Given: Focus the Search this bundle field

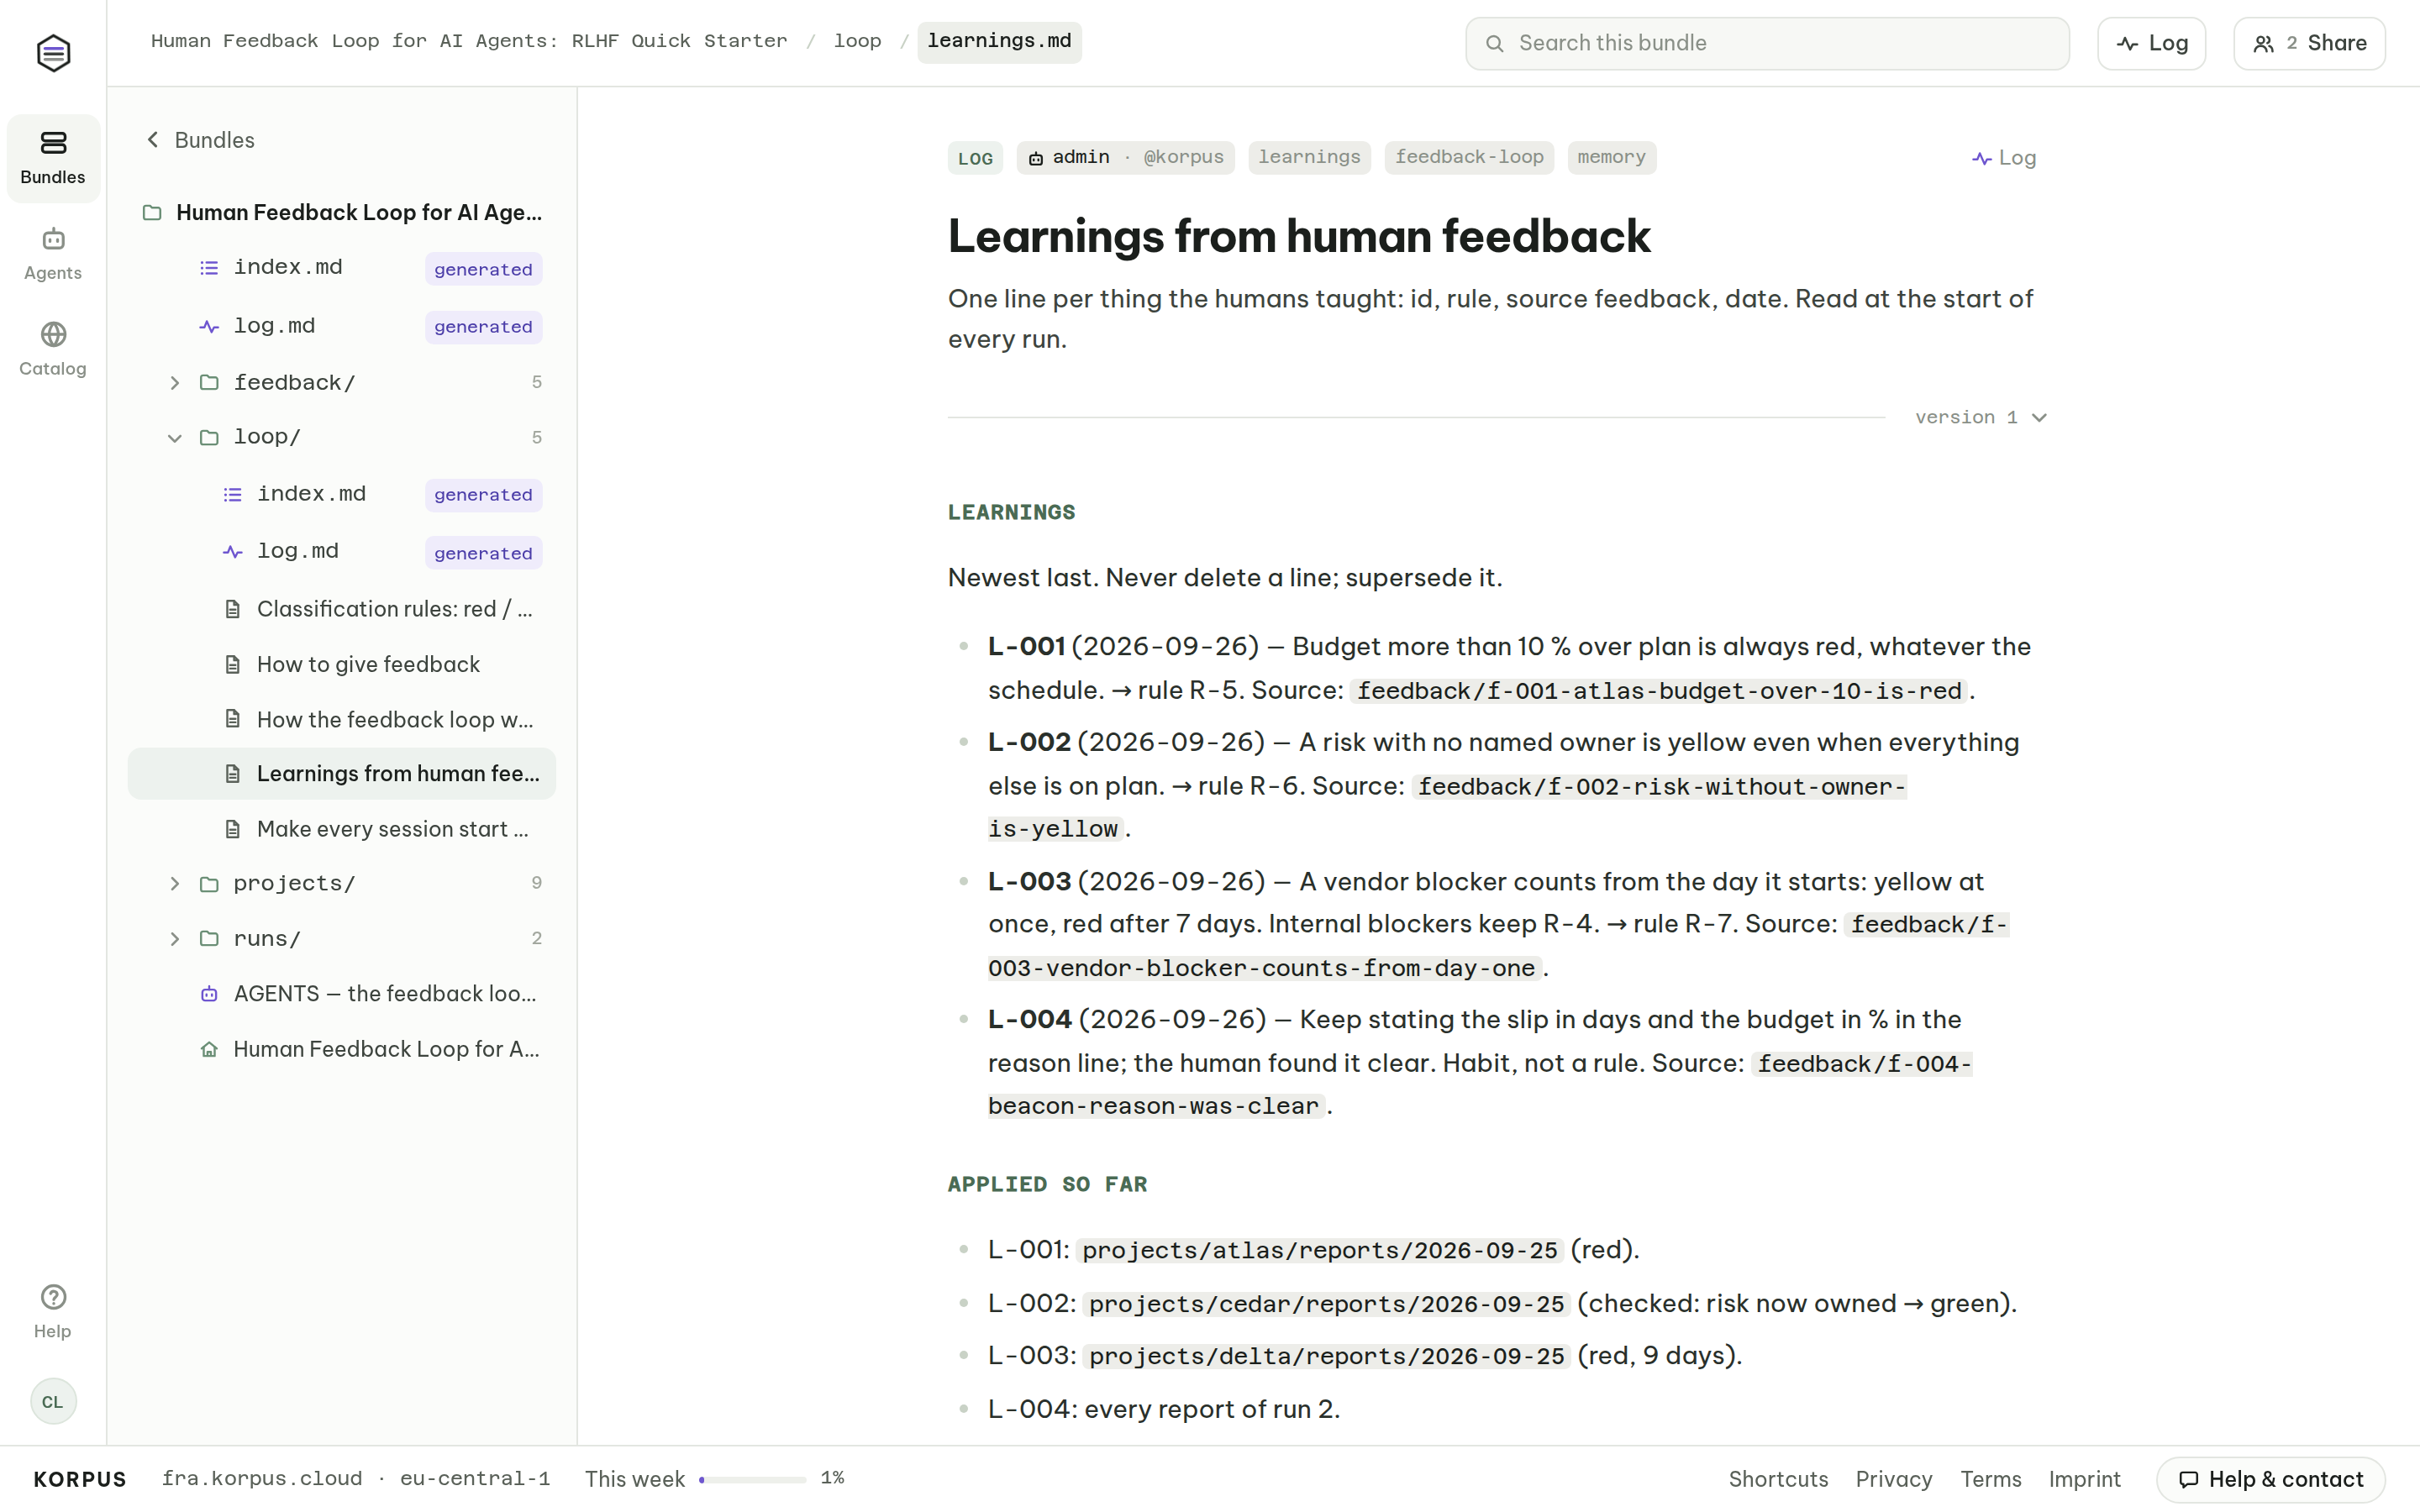Looking at the screenshot, I should point(1767,43).
